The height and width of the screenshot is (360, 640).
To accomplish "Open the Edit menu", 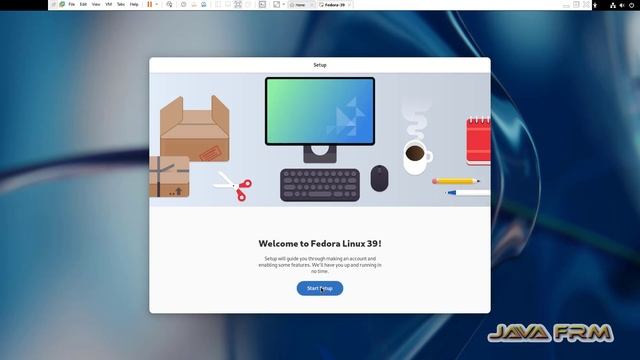I will (83, 4).
